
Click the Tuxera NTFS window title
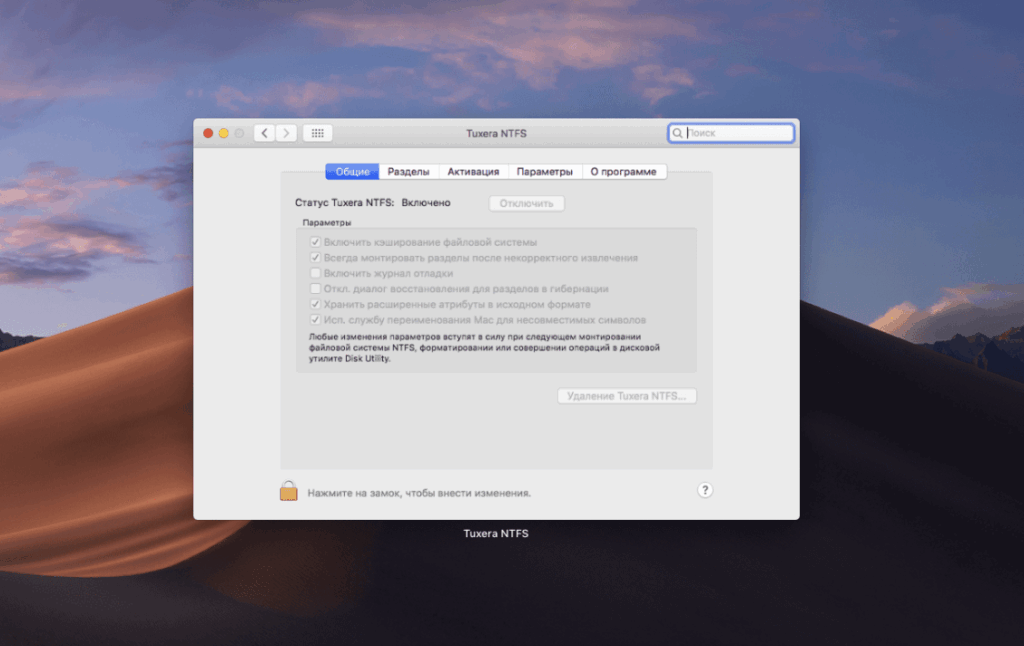[x=496, y=133]
